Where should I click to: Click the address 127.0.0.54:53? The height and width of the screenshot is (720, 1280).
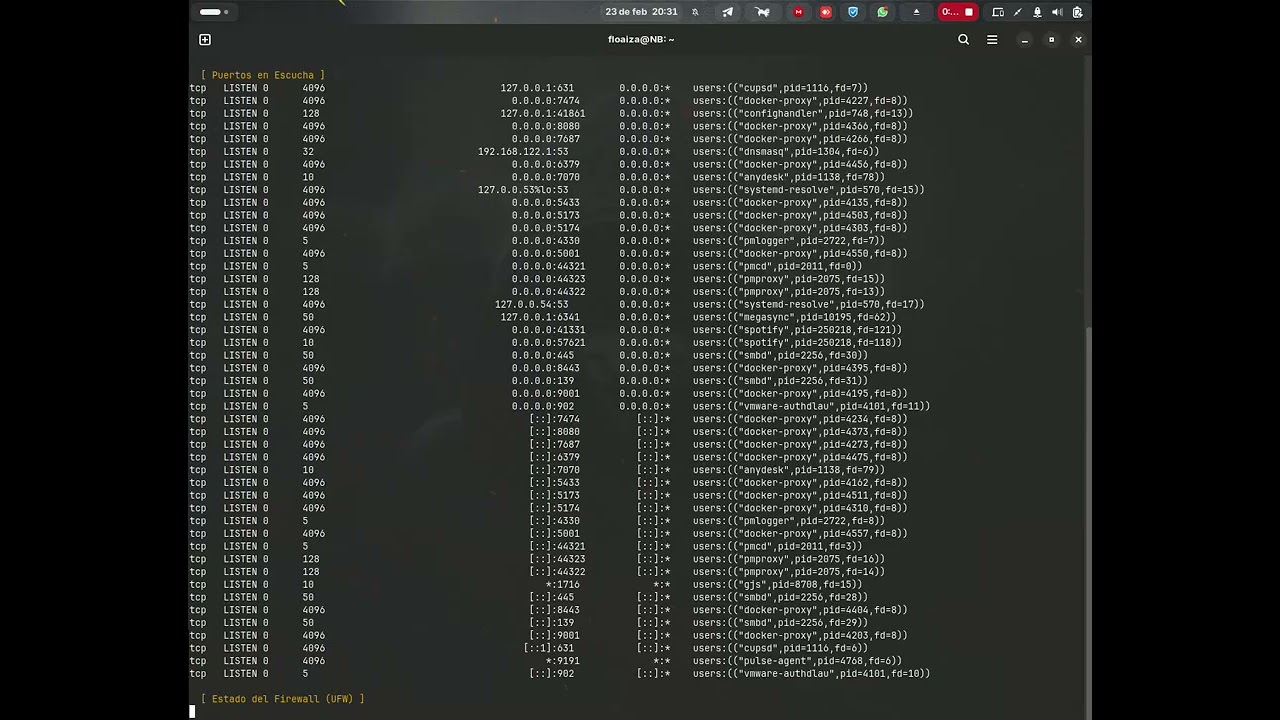532,305
